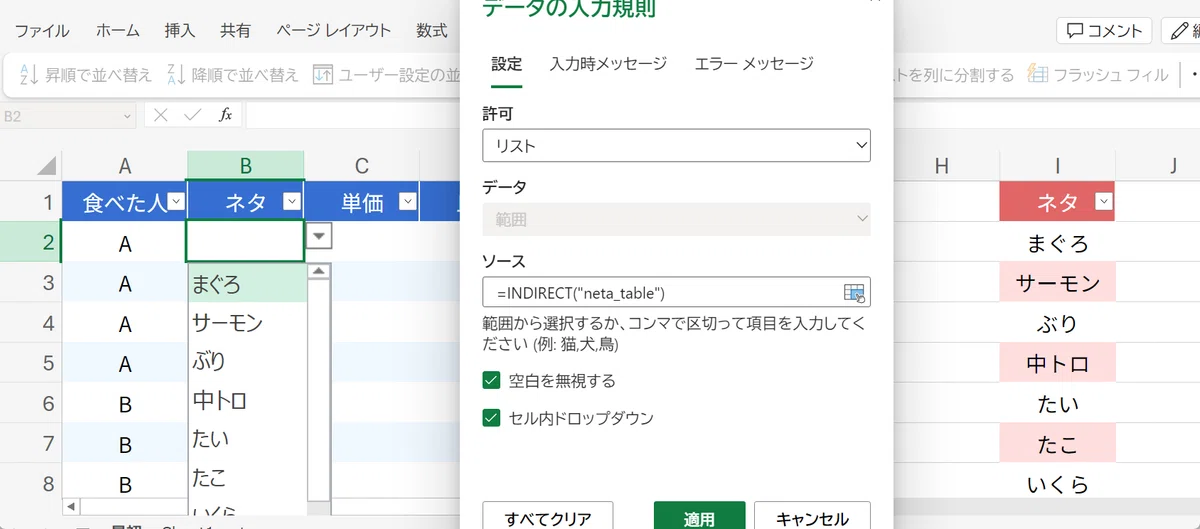Image resolution: width=1200 pixels, height=529 pixels.
Task: Open the 数式 ribbon tab
Action: [432, 30]
